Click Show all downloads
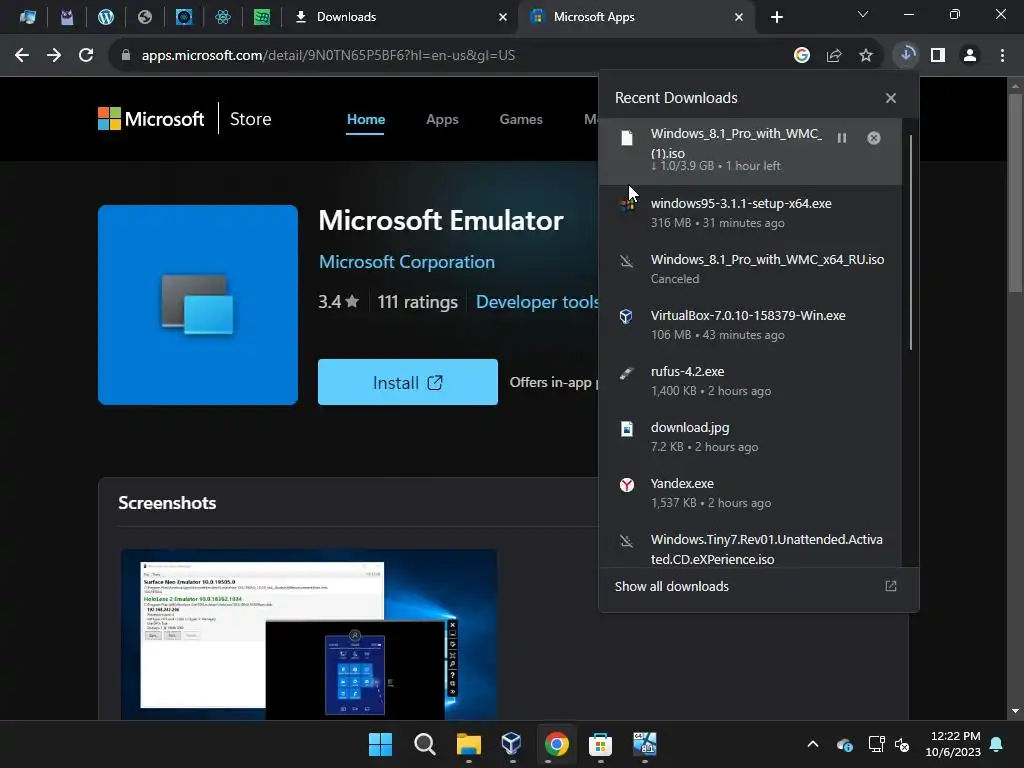The height and width of the screenshot is (768, 1024). tap(671, 586)
